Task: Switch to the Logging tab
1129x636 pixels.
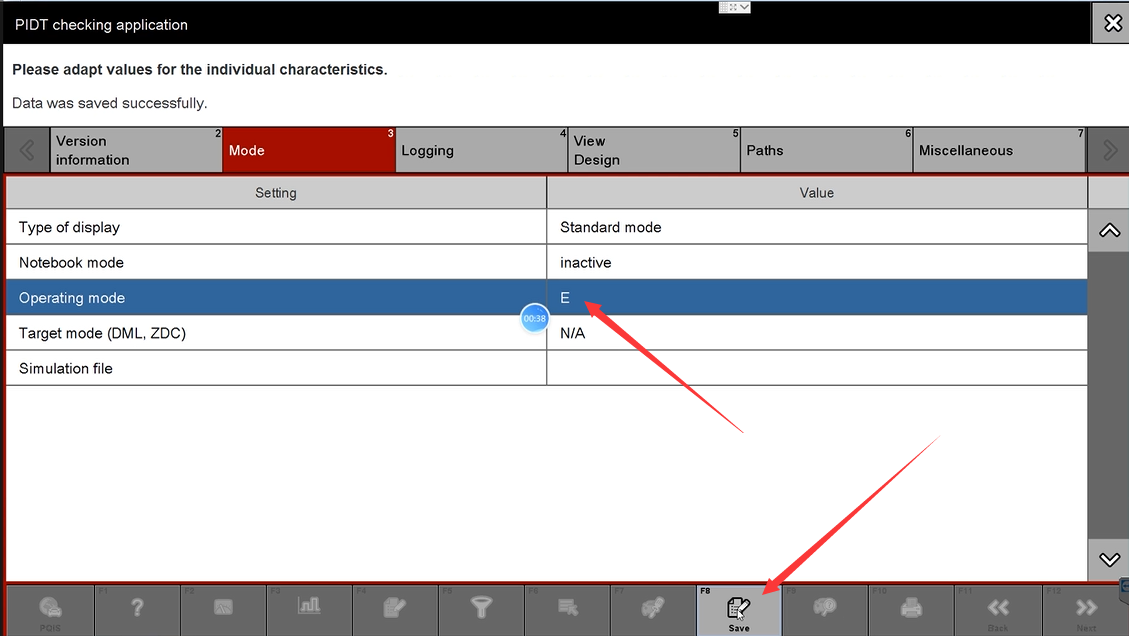Action: 481,151
